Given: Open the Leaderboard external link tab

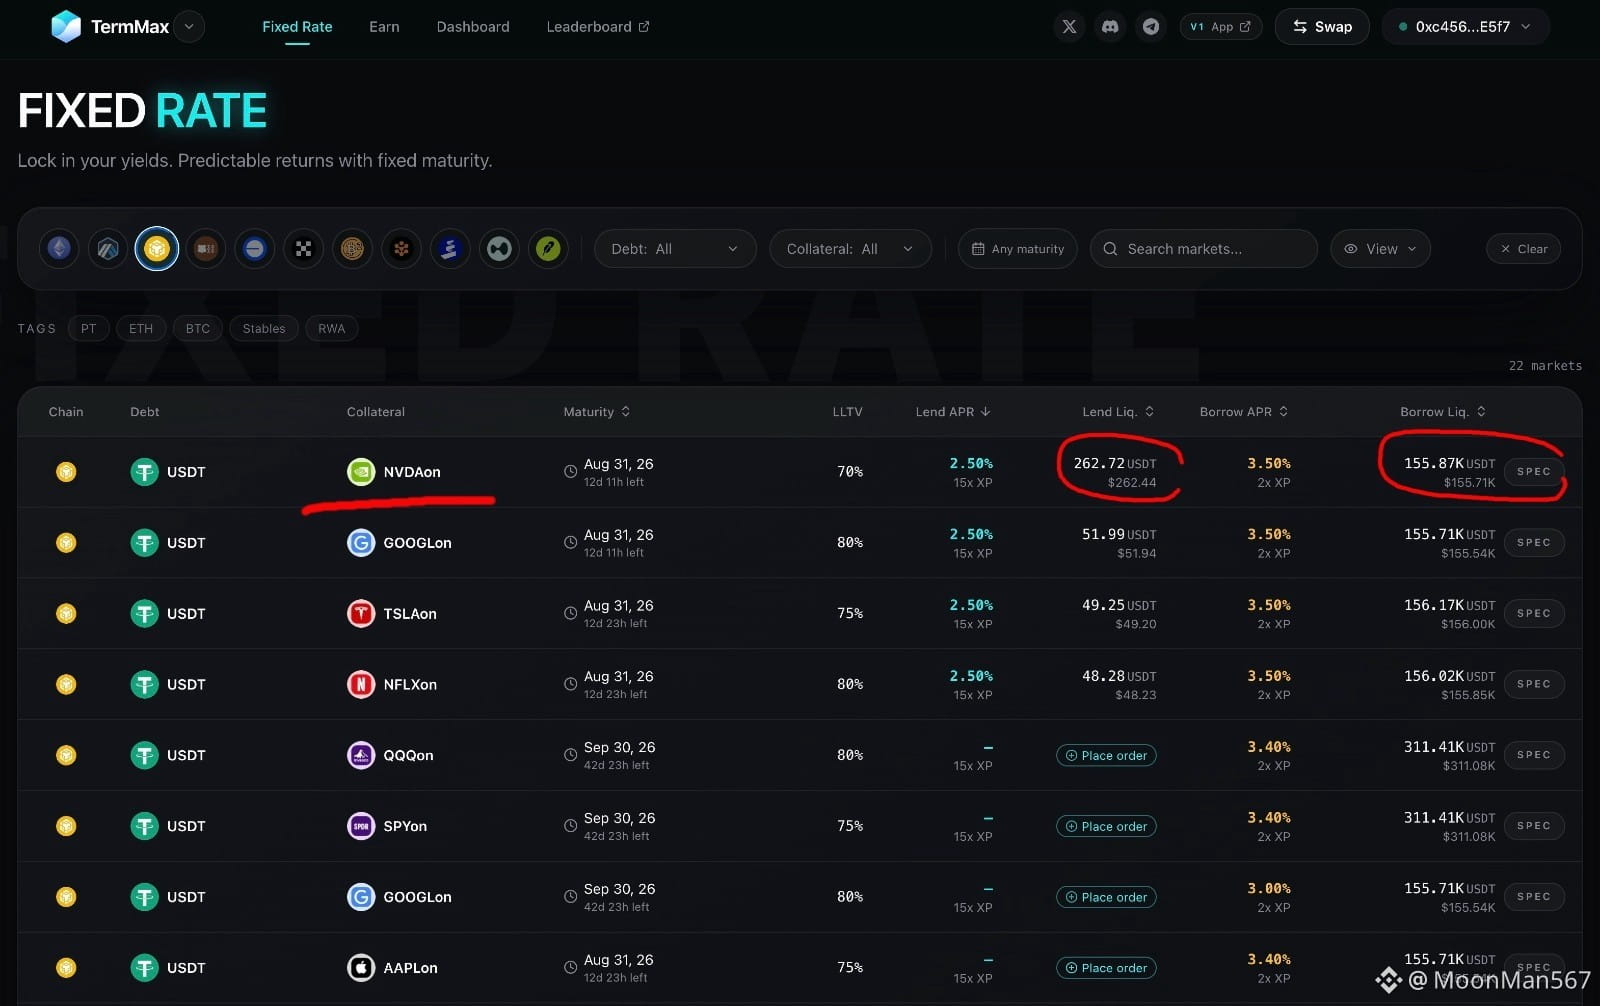Looking at the screenshot, I should click(x=598, y=27).
